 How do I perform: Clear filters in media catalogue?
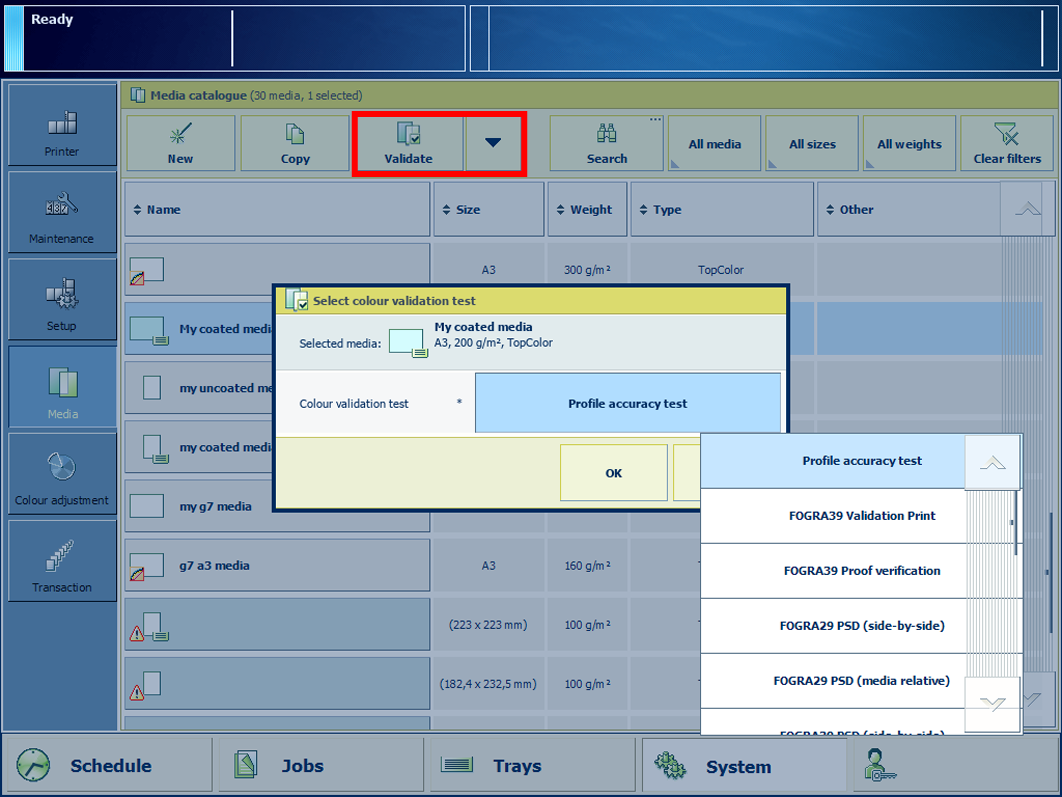point(1006,144)
